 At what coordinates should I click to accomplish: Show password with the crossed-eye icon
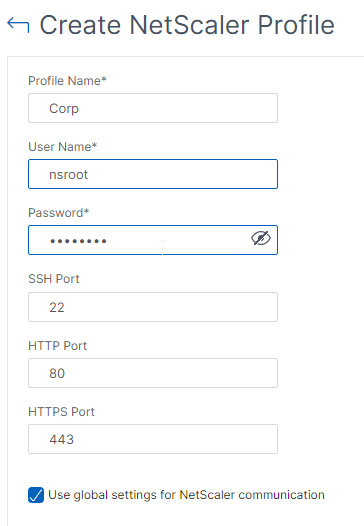click(261, 238)
